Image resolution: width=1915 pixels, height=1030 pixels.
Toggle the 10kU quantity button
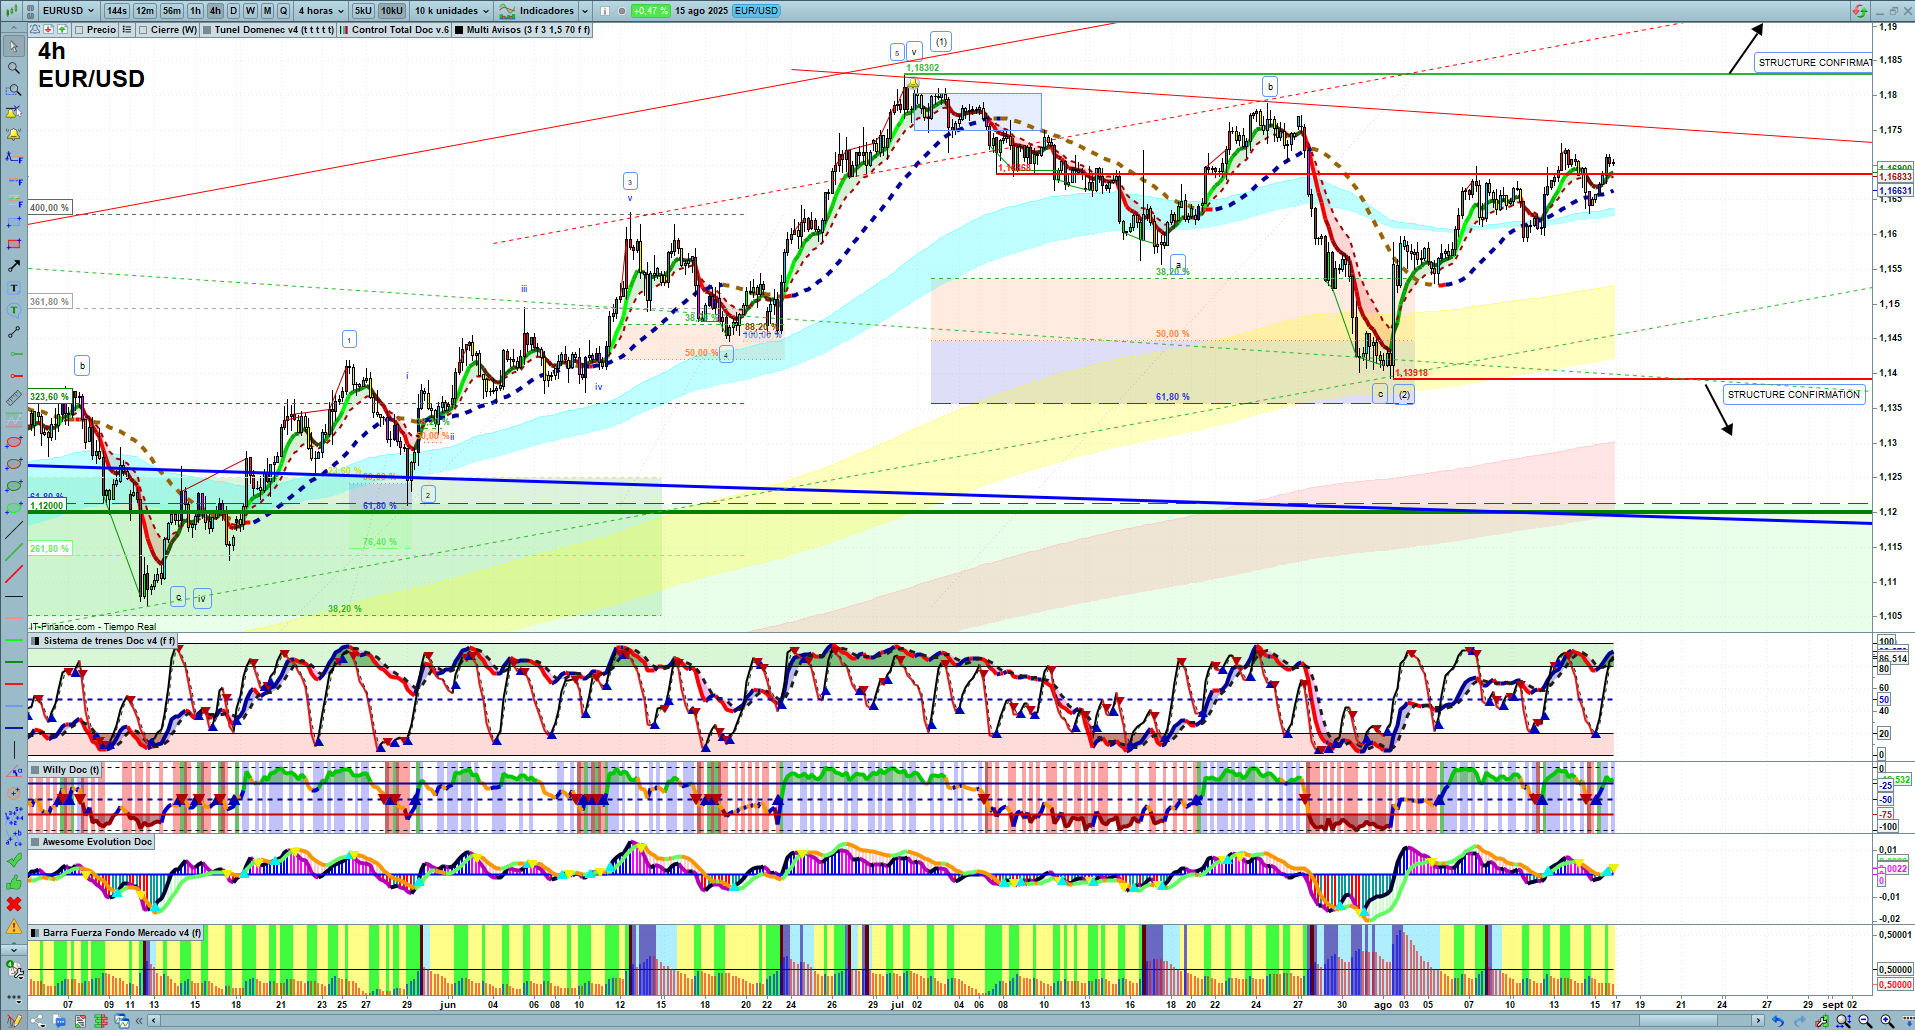pos(392,11)
